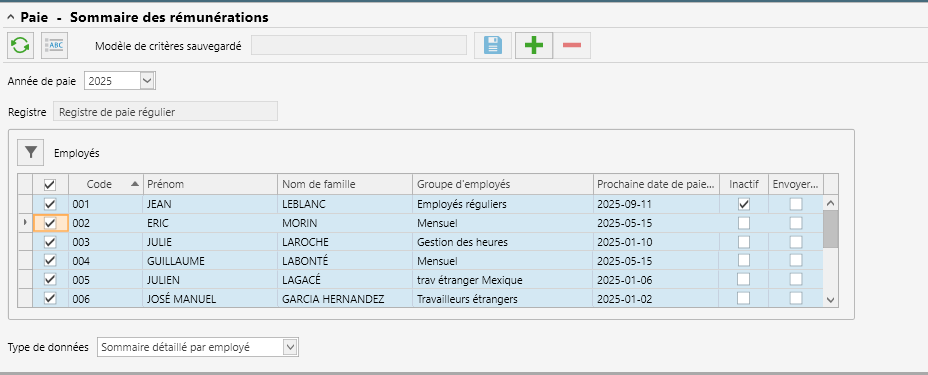928x375 pixels.
Task: Uncheck selection checkbox for employee 002
Action: (x=50, y=223)
